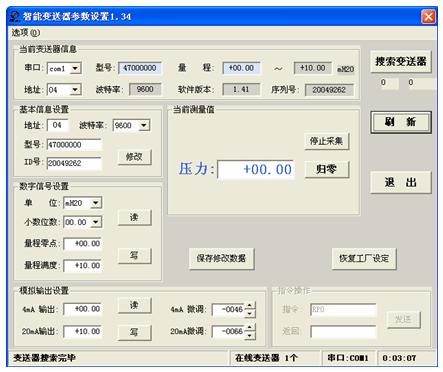Click the 刷新 button

click(401, 122)
